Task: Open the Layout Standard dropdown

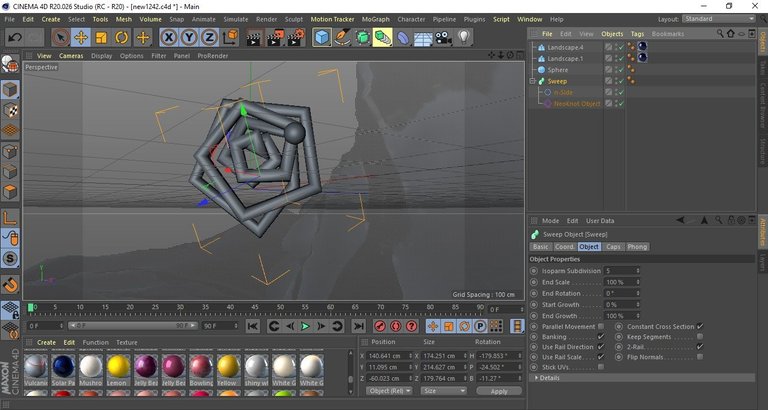Action: (719, 19)
